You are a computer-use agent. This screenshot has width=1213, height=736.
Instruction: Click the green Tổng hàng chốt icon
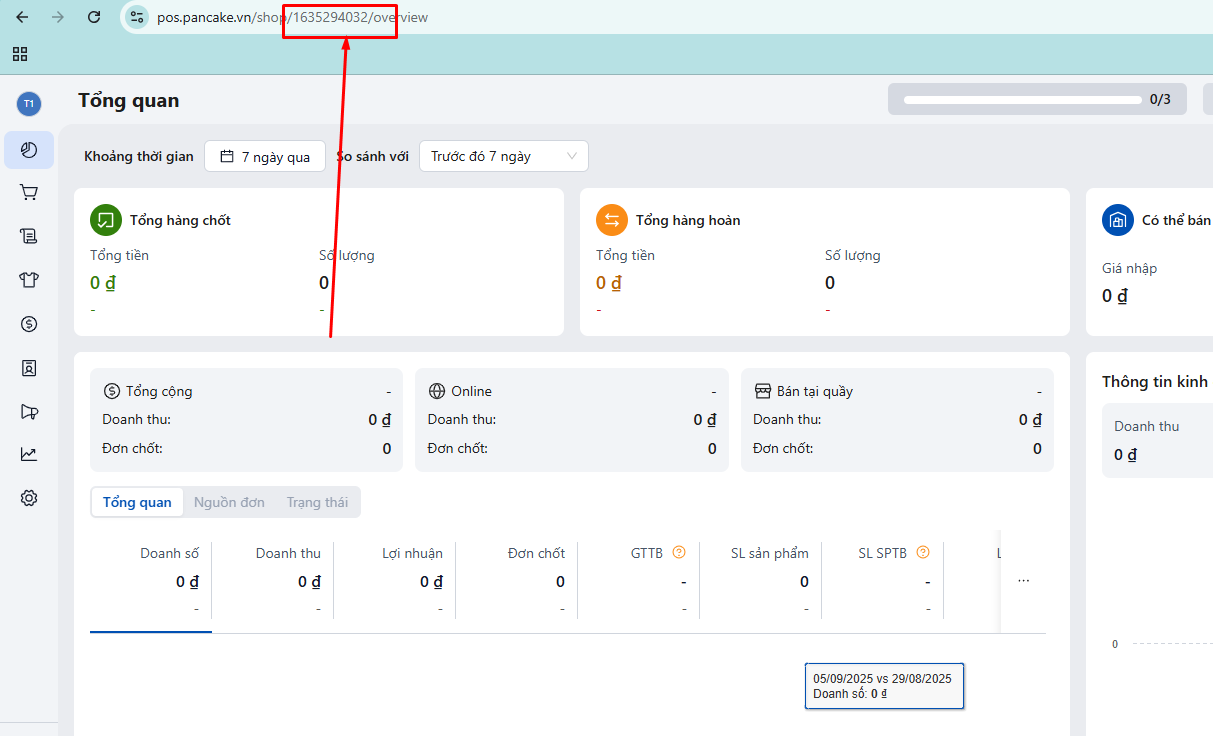point(106,220)
